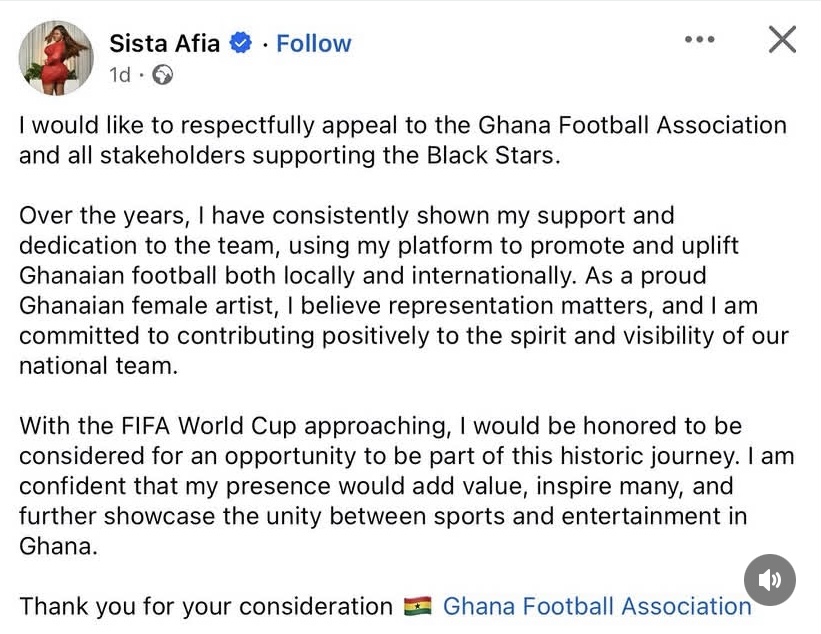Click the globe public privacy icon
The image size is (821, 634).
161,75
